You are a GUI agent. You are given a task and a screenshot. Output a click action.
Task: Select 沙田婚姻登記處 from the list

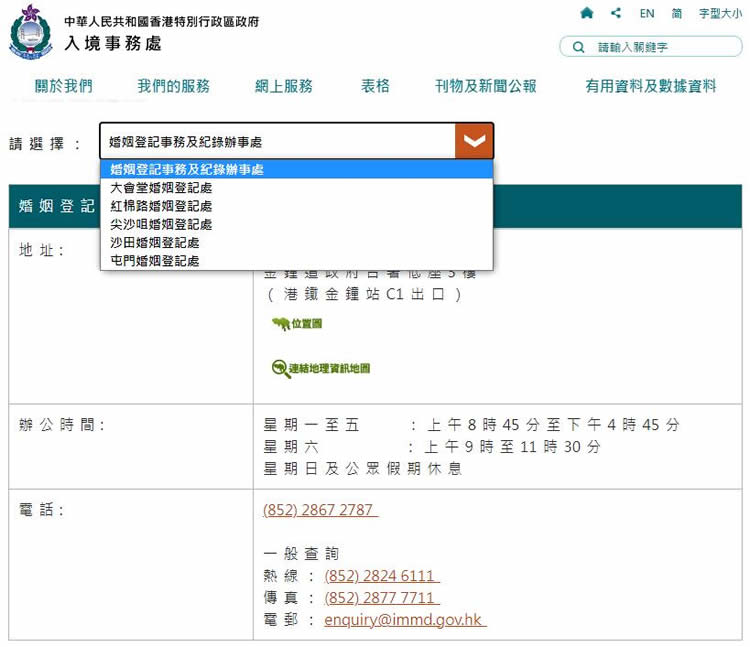(297, 242)
